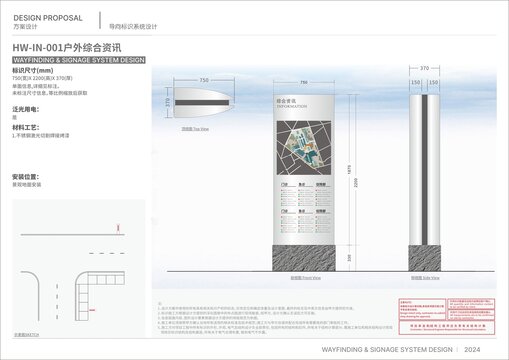
Task: Select the top view drawing of the sign
Action: (x=202, y=102)
